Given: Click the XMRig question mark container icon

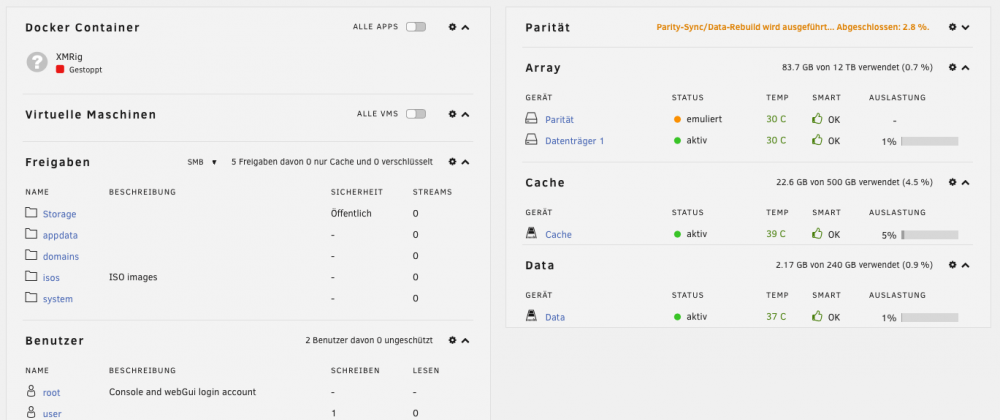Looking at the screenshot, I should (37, 62).
